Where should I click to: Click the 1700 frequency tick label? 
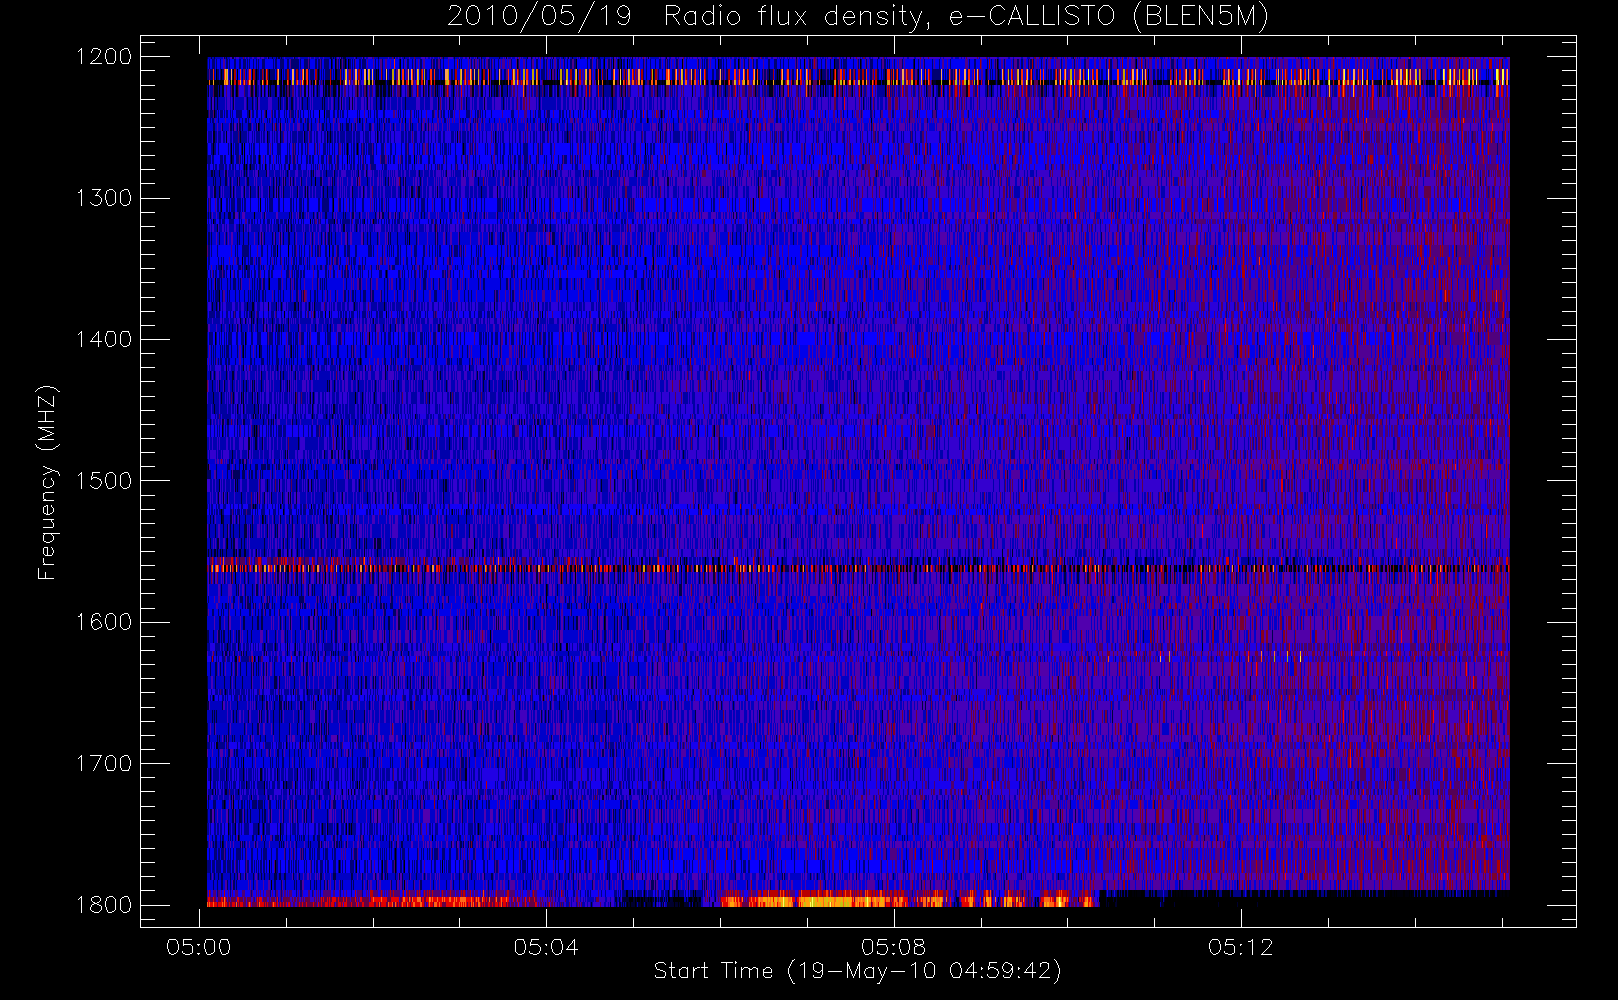coord(104,763)
